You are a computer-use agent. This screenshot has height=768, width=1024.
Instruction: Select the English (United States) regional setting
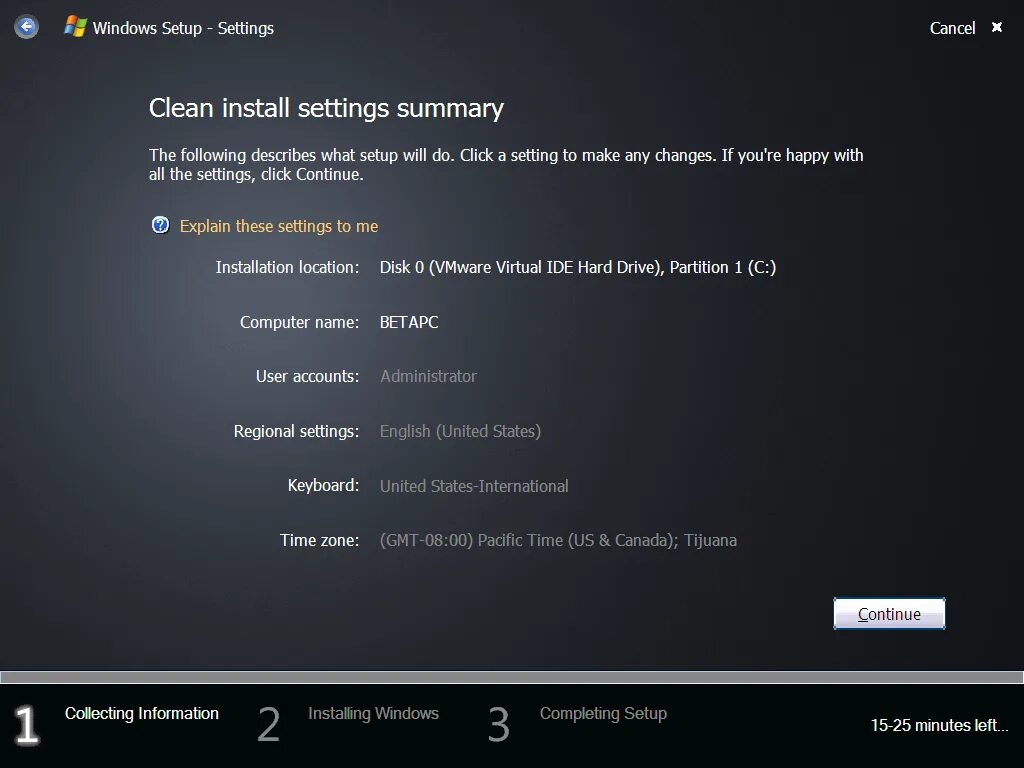(x=460, y=431)
